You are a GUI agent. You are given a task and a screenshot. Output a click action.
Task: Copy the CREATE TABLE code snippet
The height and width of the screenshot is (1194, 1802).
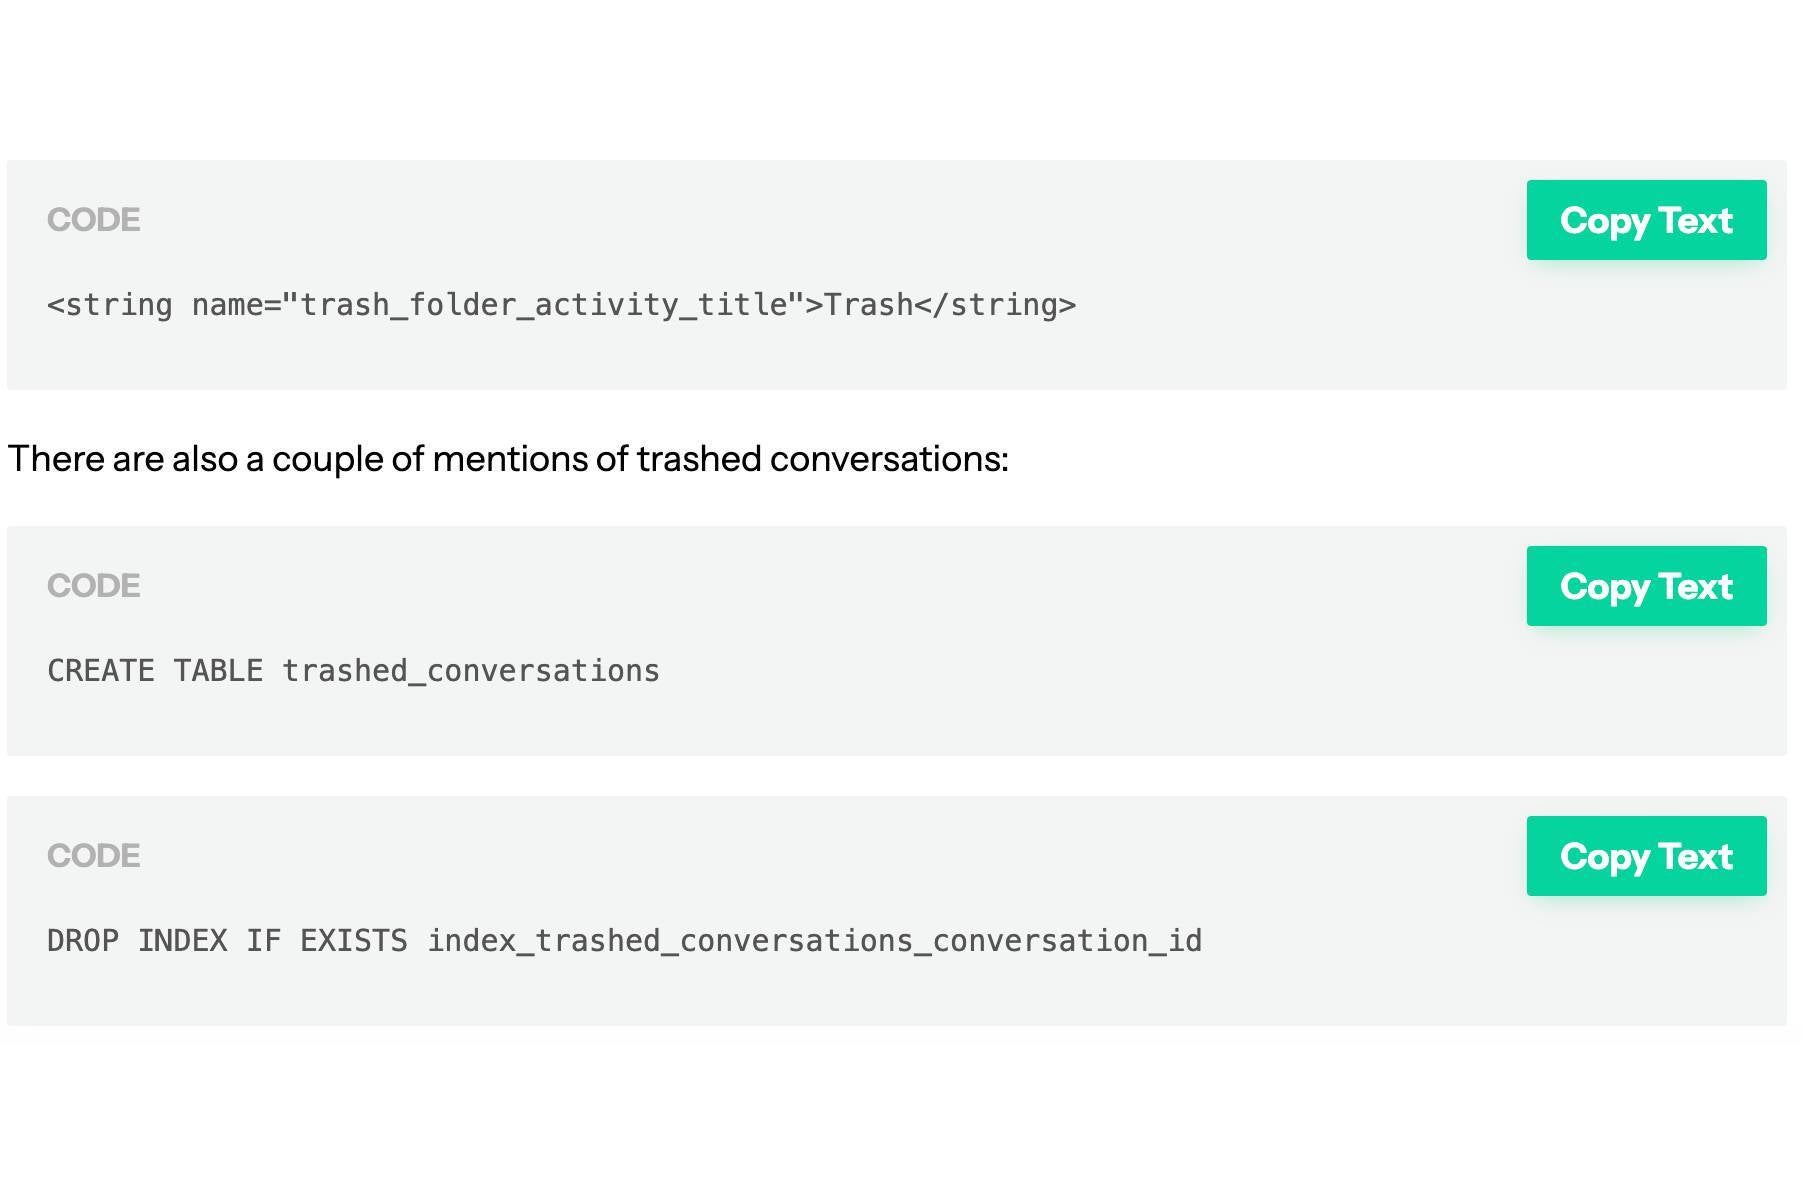click(x=1645, y=586)
